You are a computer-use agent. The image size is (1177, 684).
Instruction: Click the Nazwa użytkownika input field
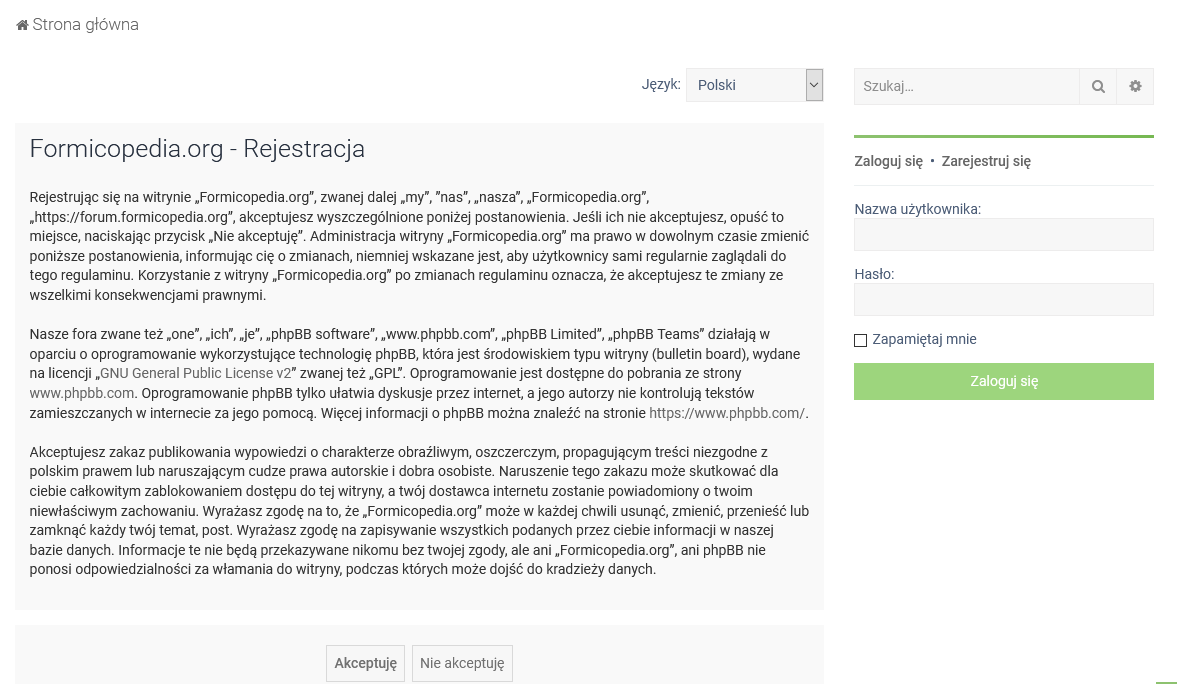1003,235
